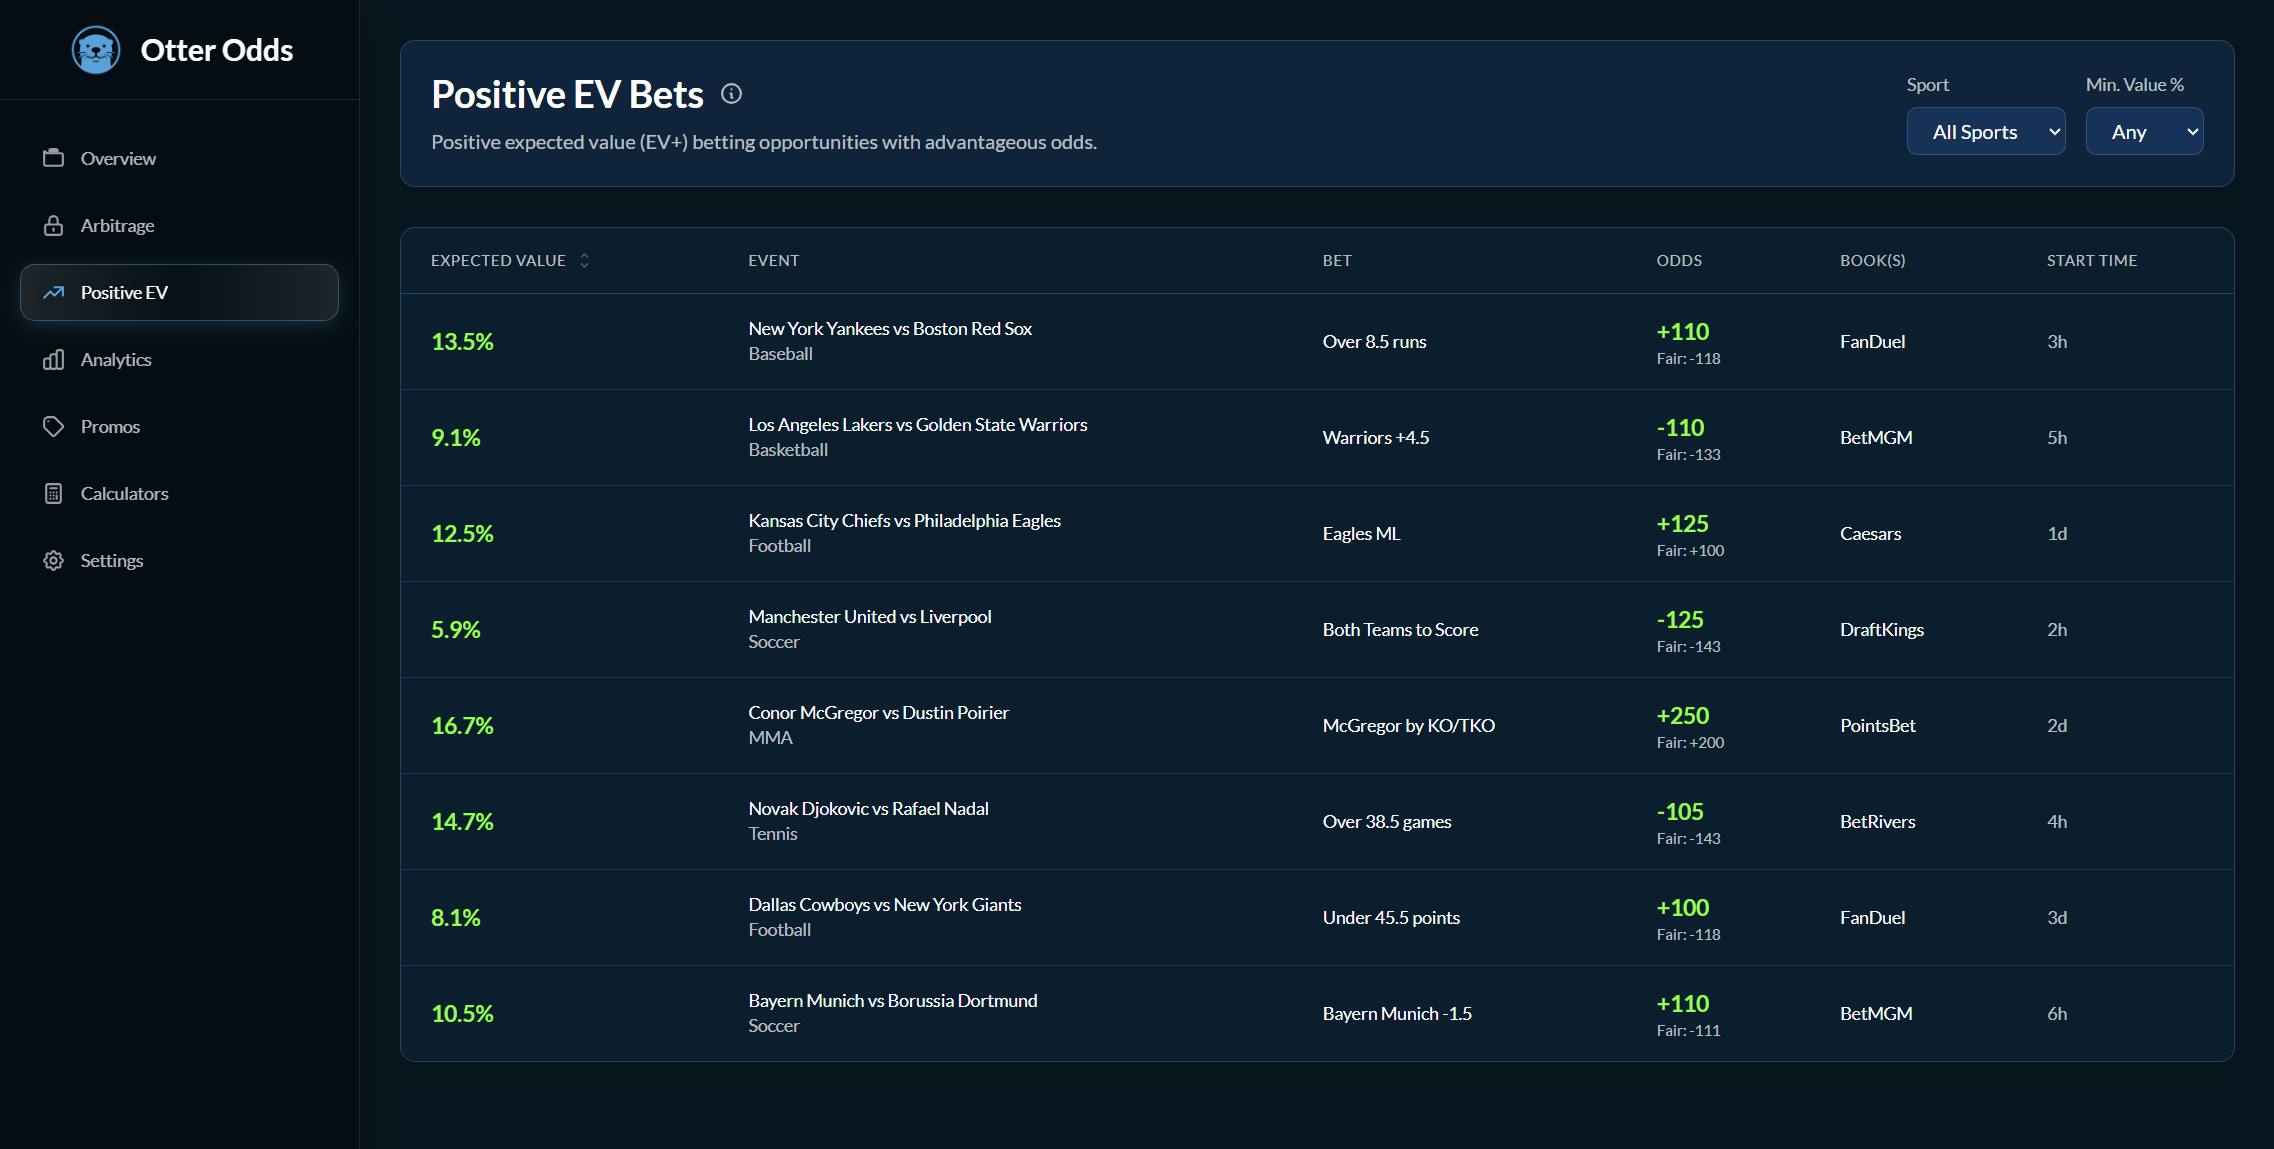
Task: Open the All Sports dropdown
Action: pyautogui.click(x=1986, y=131)
